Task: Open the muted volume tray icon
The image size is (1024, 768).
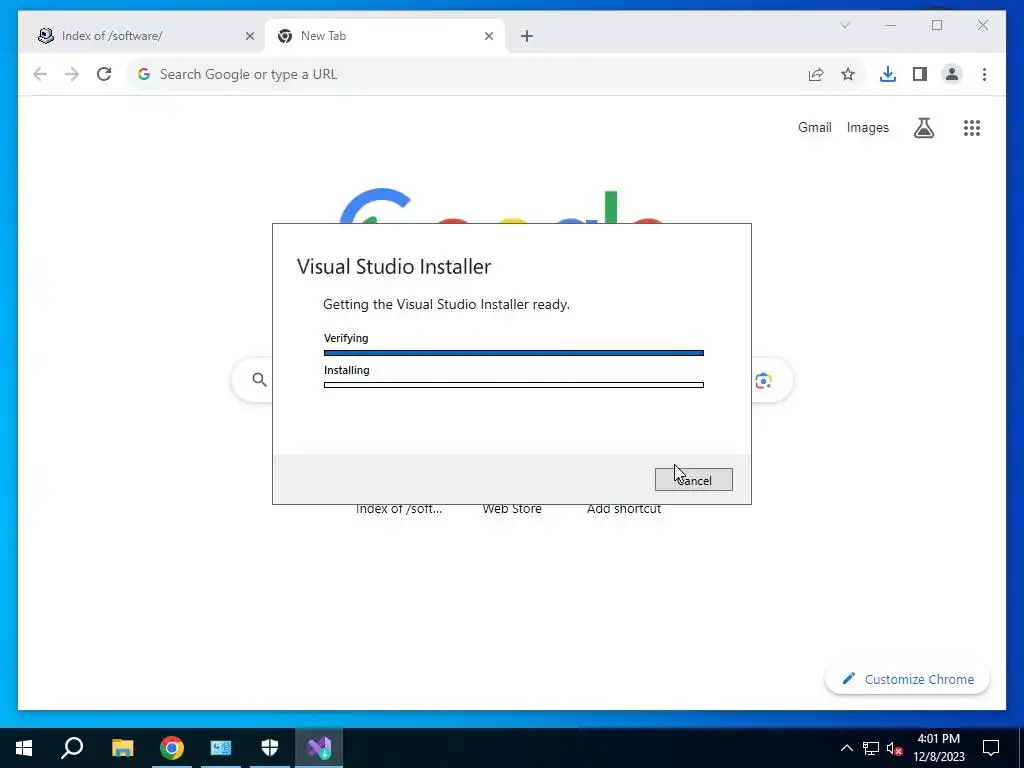Action: [895, 748]
